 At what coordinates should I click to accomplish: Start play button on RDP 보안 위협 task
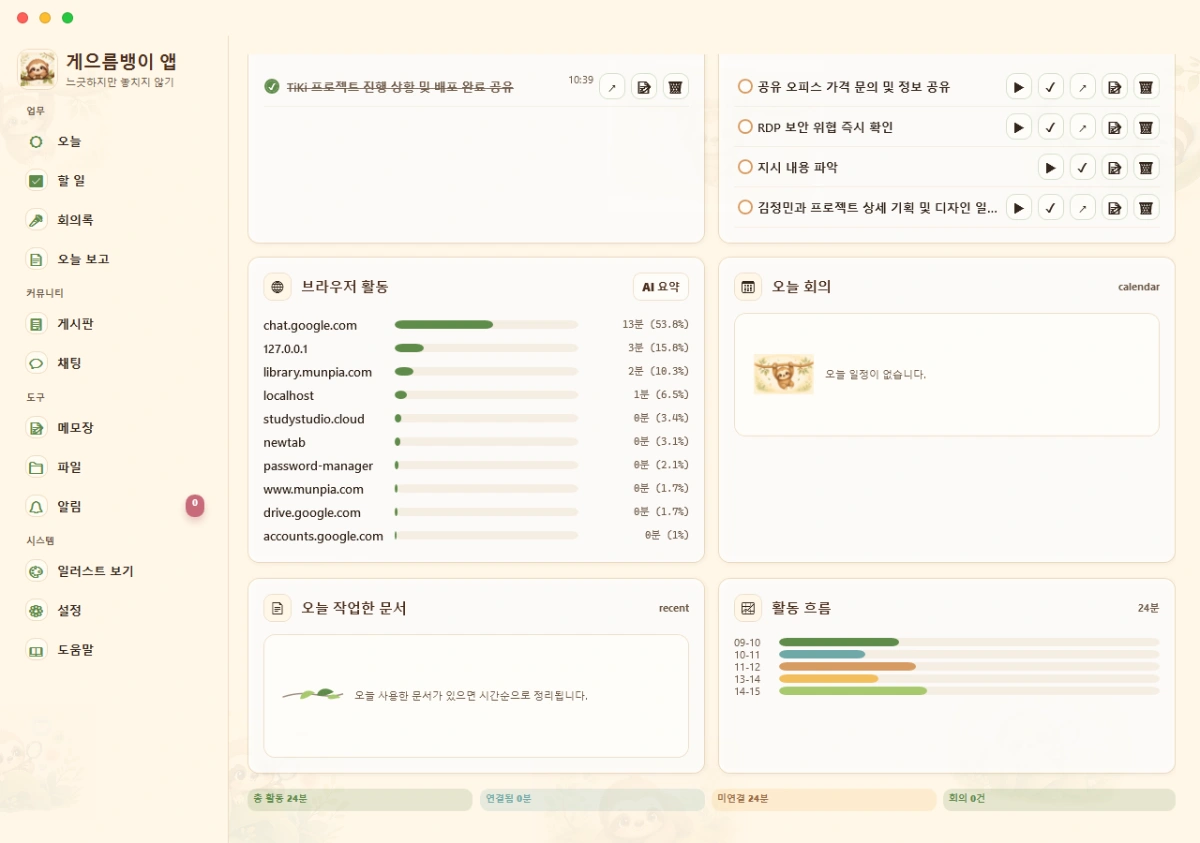(x=1018, y=127)
